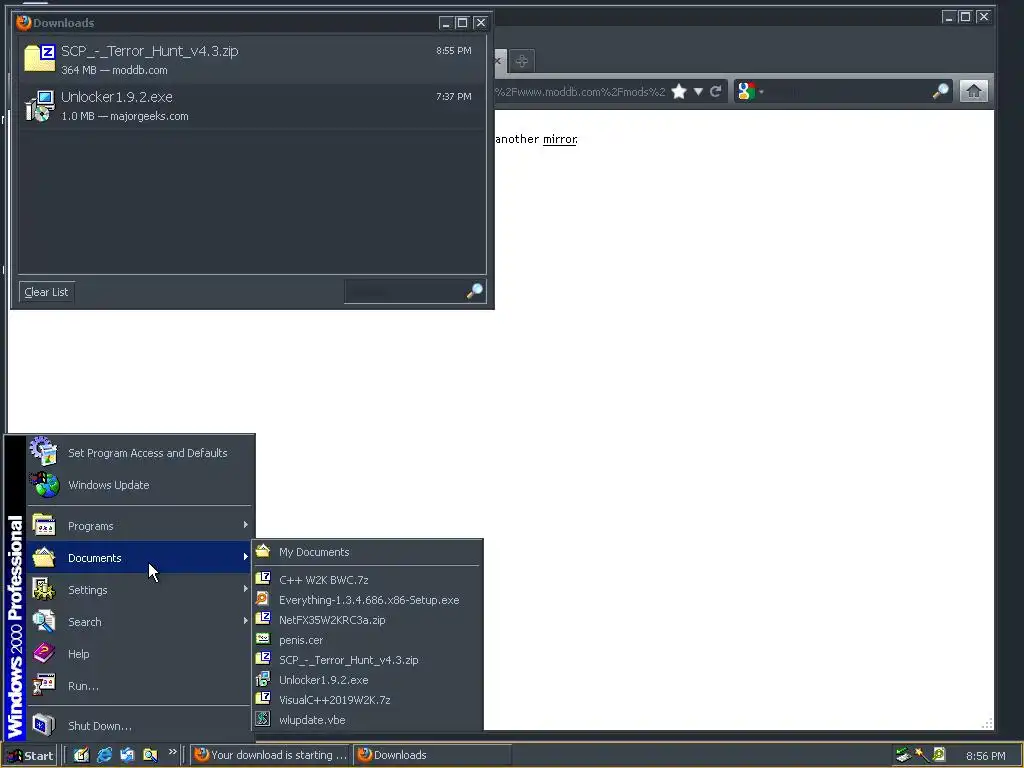1024x768 pixels.
Task: Open the URL history dropdown arrow
Action: click(698, 91)
